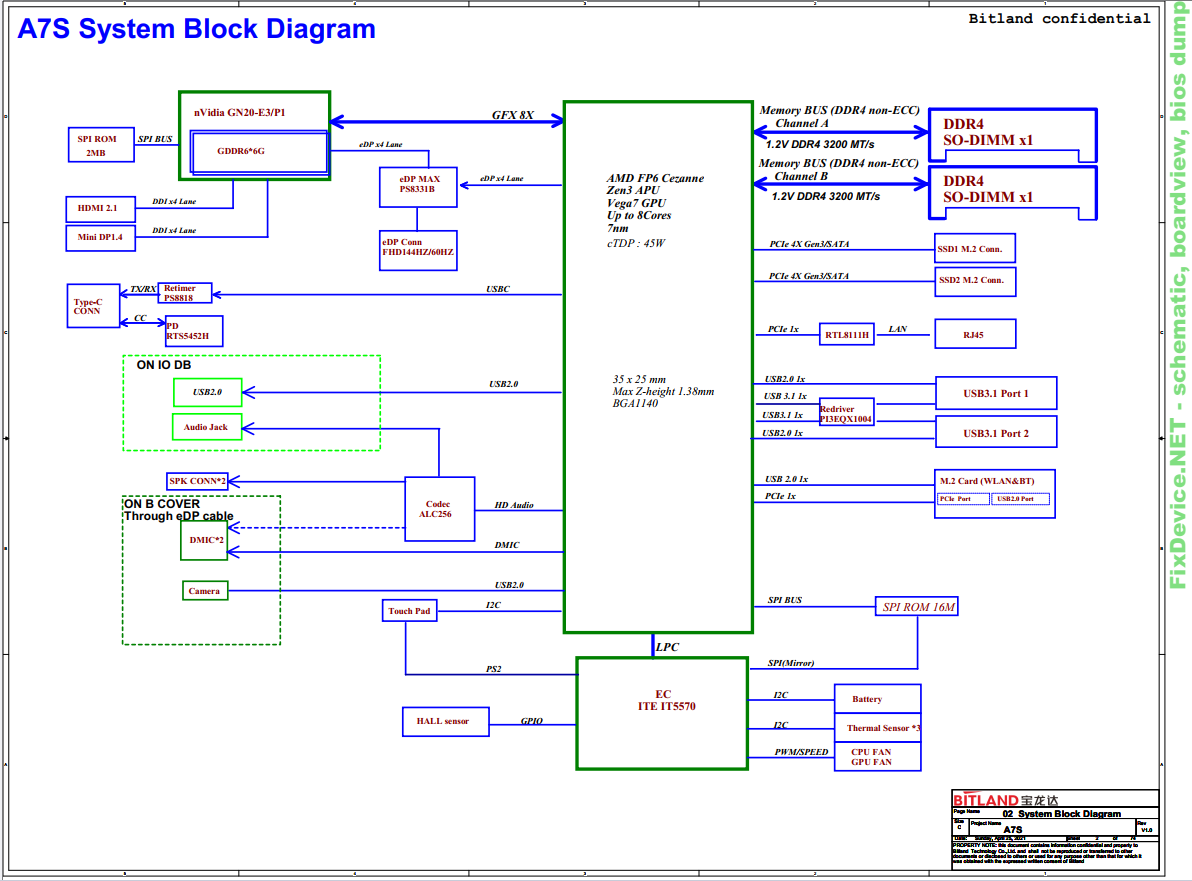Click the Channel A DDR4 SO-DIMM block
Image resolution: width=1192 pixels, height=881 pixels.
pos(1013,135)
